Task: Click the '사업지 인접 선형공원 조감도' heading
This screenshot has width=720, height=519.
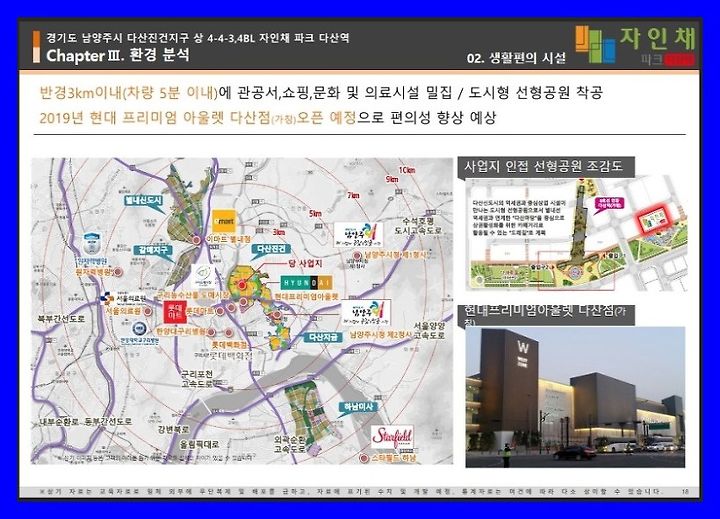Action: point(544,166)
